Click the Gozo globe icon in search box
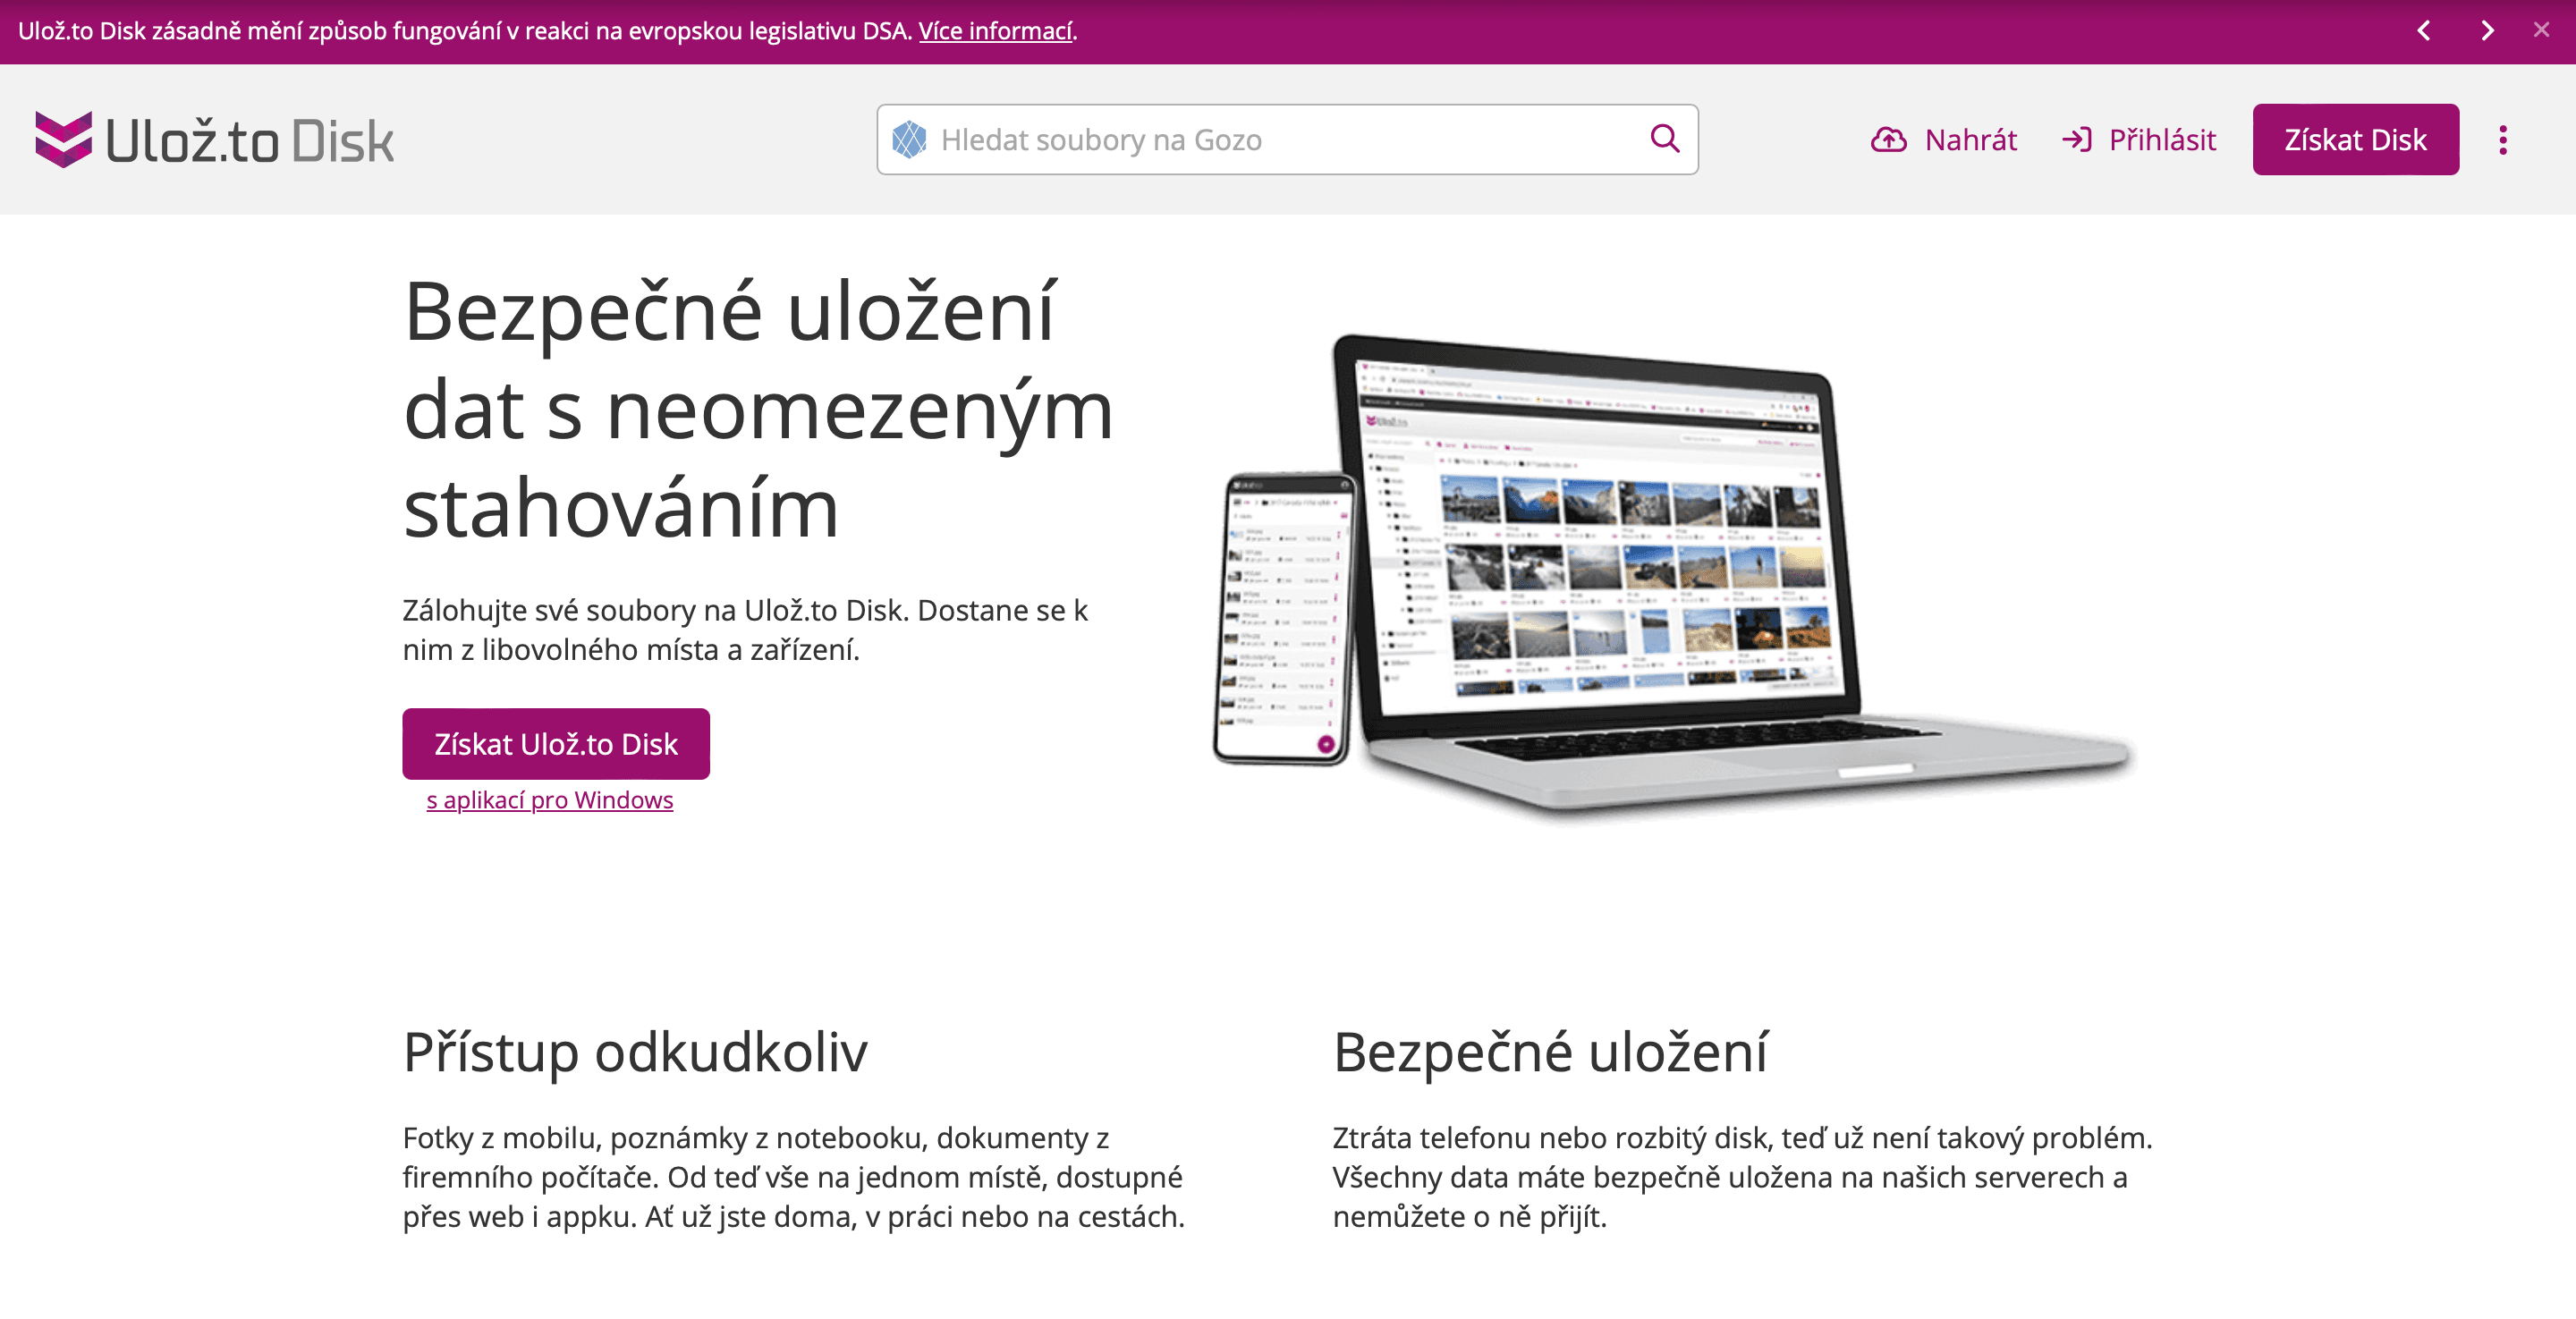This screenshot has height=1319, width=2576. [x=908, y=139]
